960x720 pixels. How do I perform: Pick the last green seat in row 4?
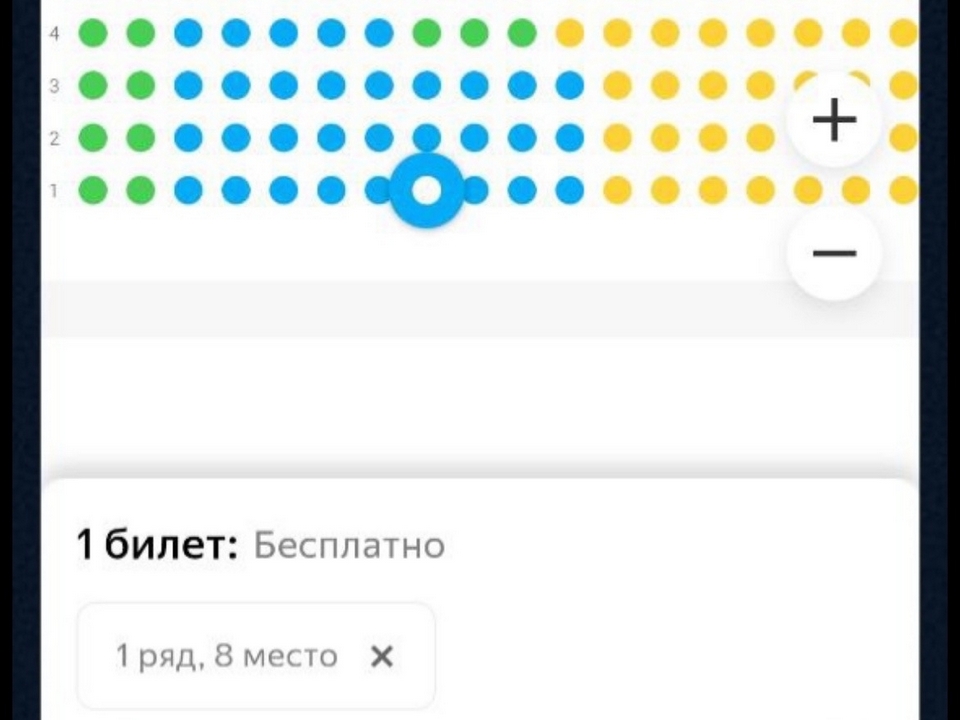522,33
